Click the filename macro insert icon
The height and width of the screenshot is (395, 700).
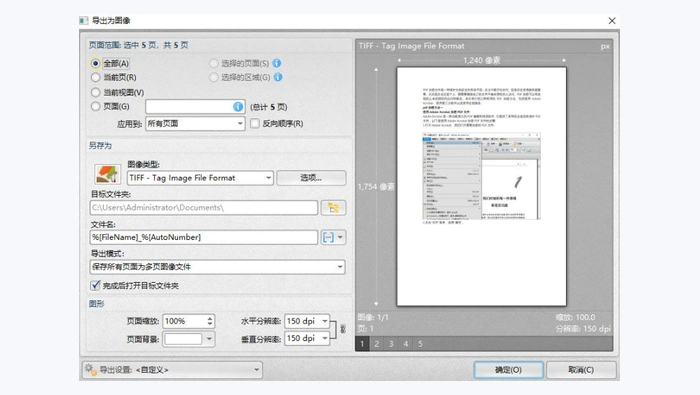click(x=328, y=237)
